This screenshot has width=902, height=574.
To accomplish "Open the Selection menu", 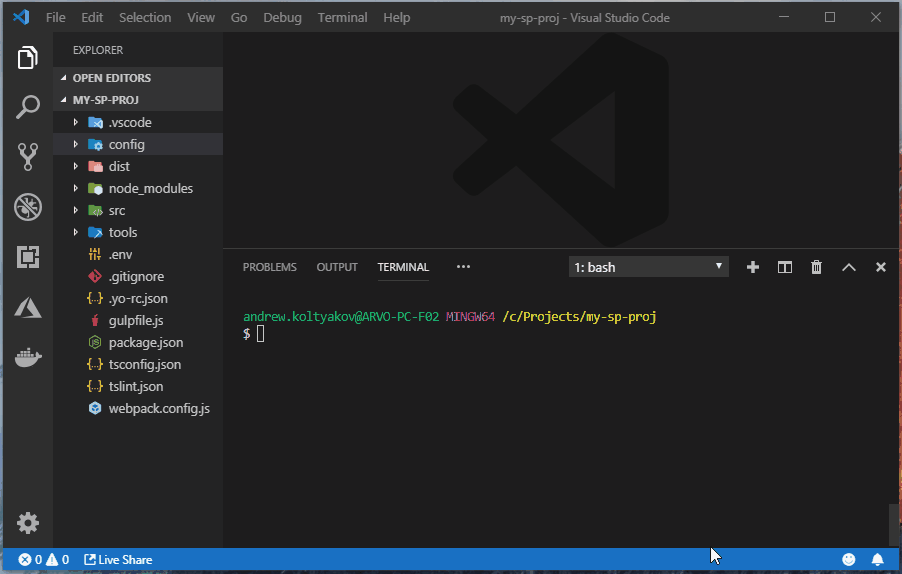I will tap(145, 17).
